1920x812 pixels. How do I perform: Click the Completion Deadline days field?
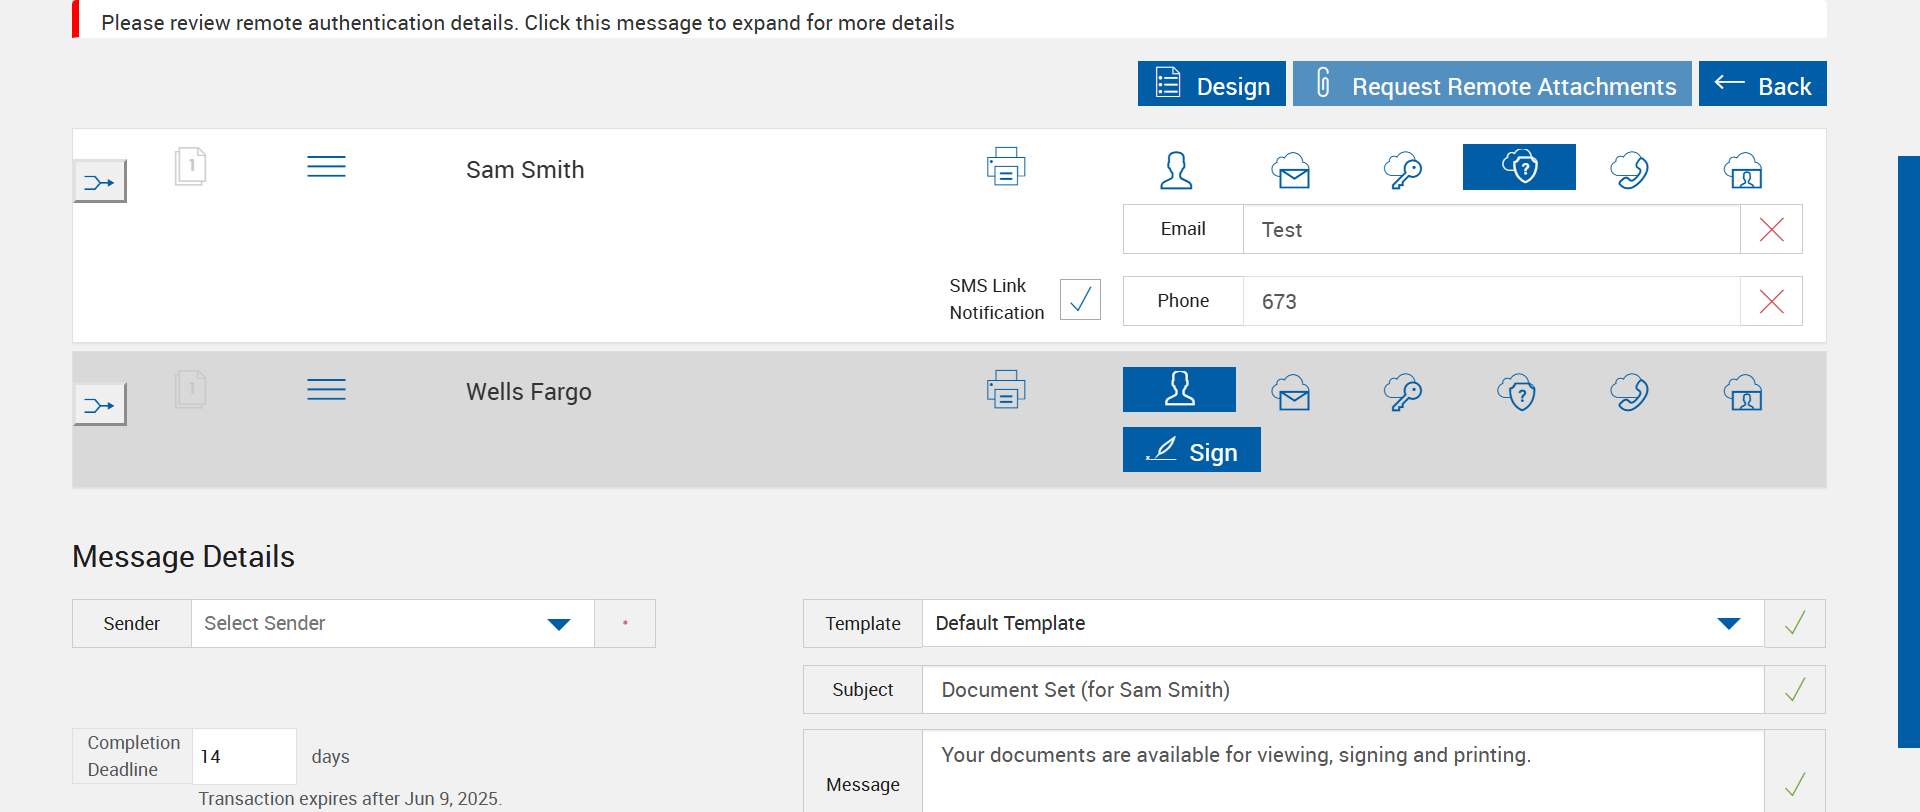pos(243,757)
